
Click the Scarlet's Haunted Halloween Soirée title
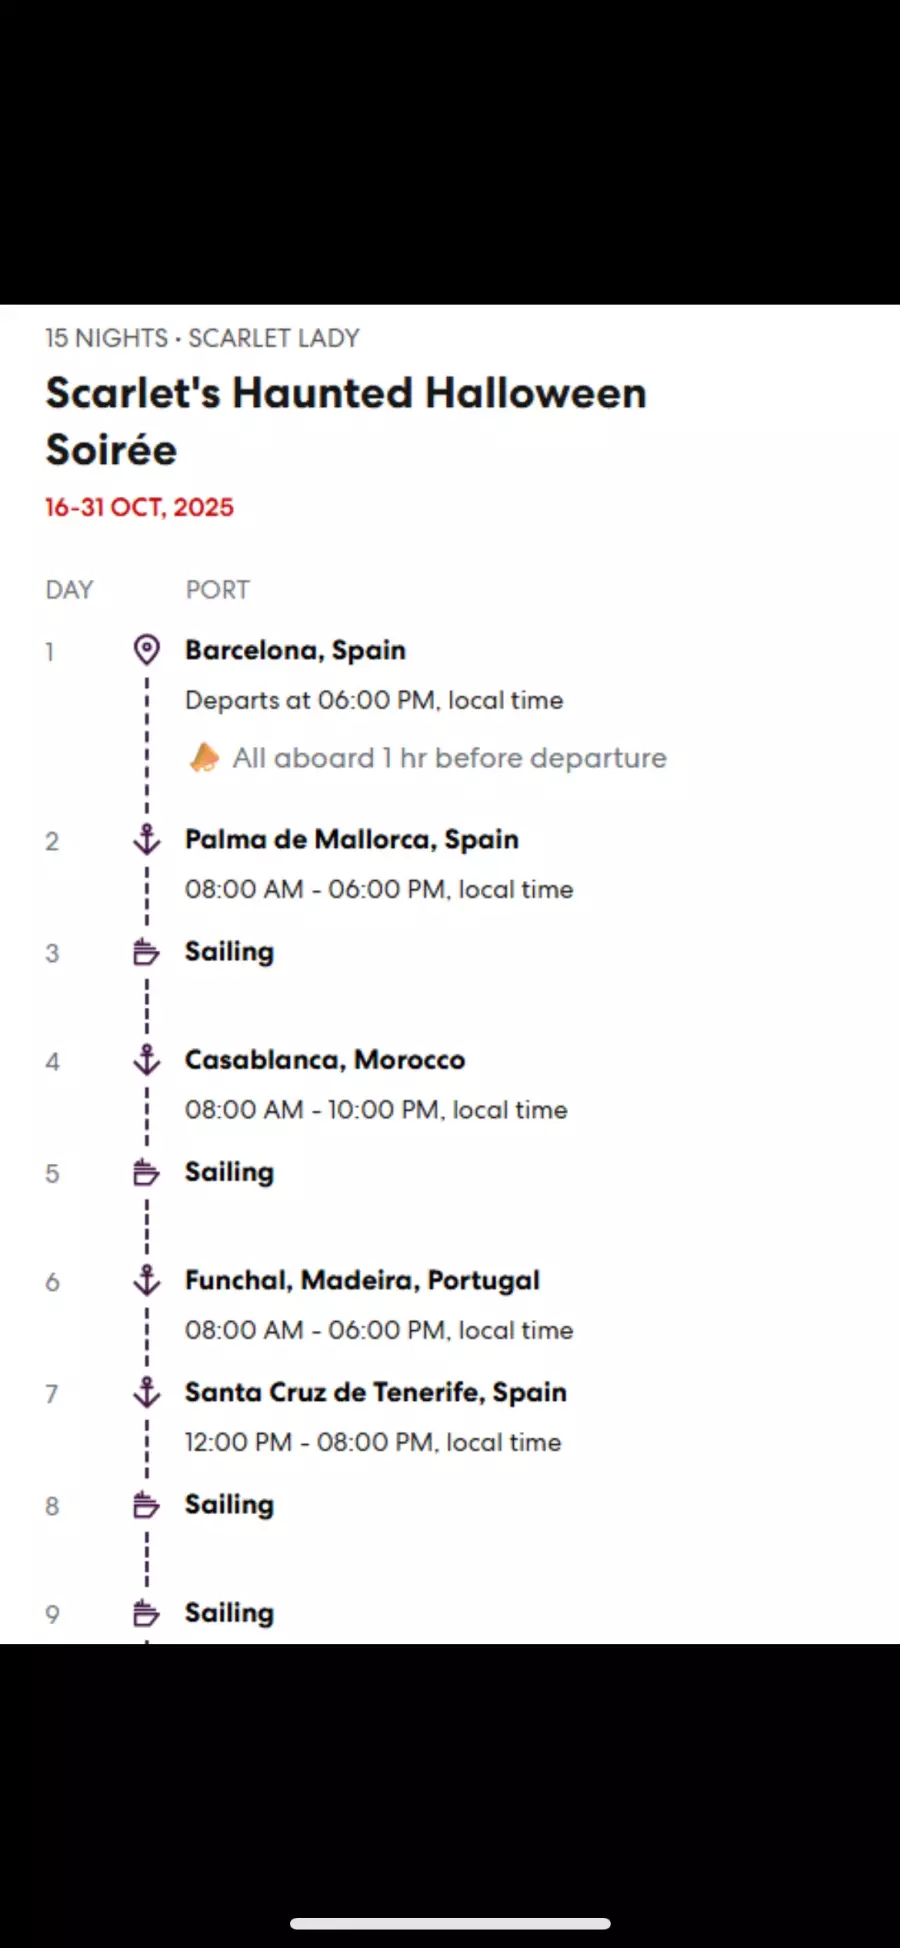(x=346, y=421)
